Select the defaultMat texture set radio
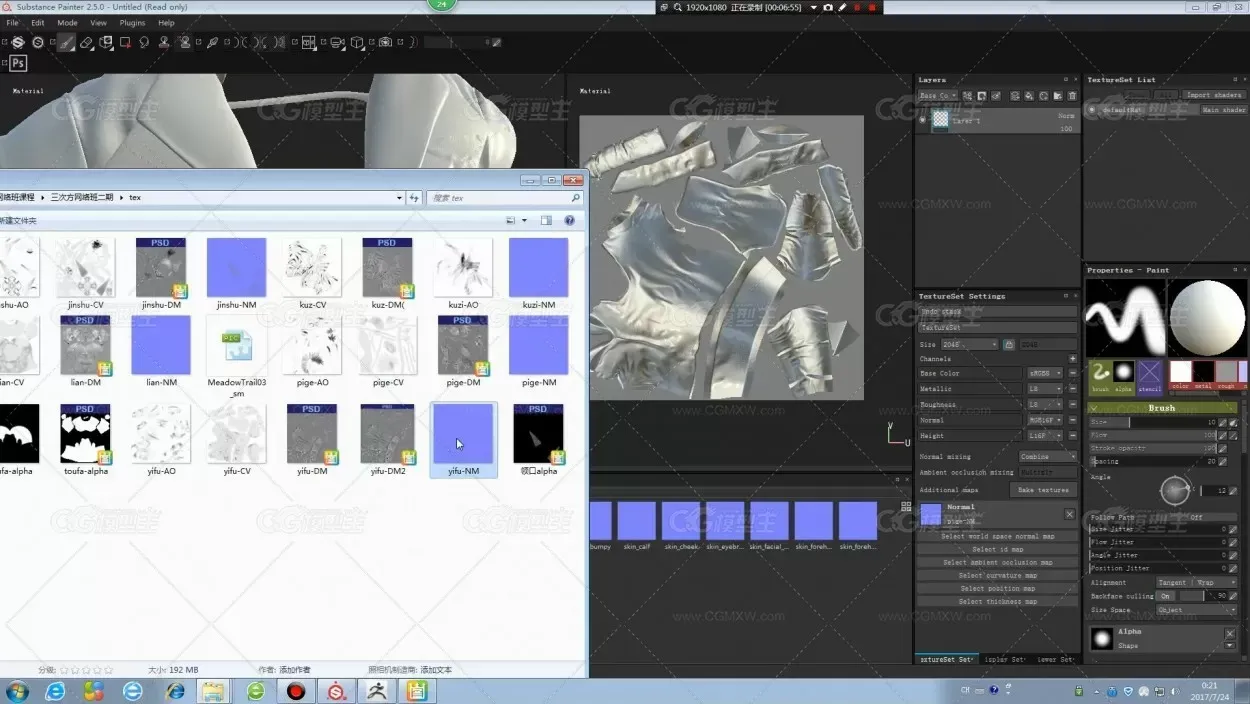1250x704 pixels. (x=1091, y=110)
